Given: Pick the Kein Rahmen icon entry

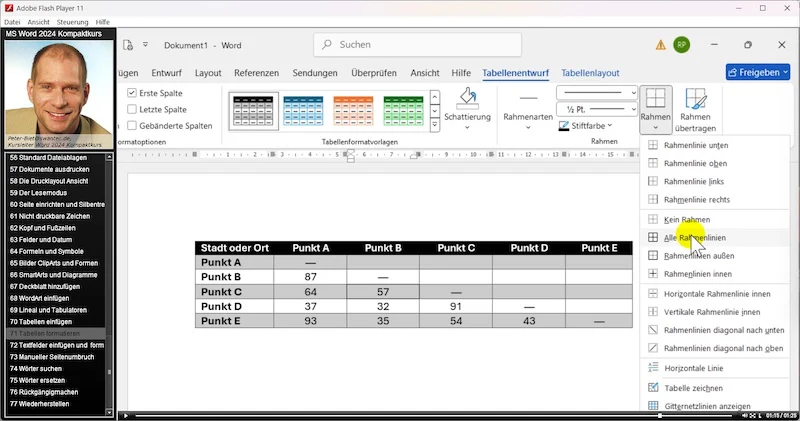Looking at the screenshot, I should click(653, 219).
